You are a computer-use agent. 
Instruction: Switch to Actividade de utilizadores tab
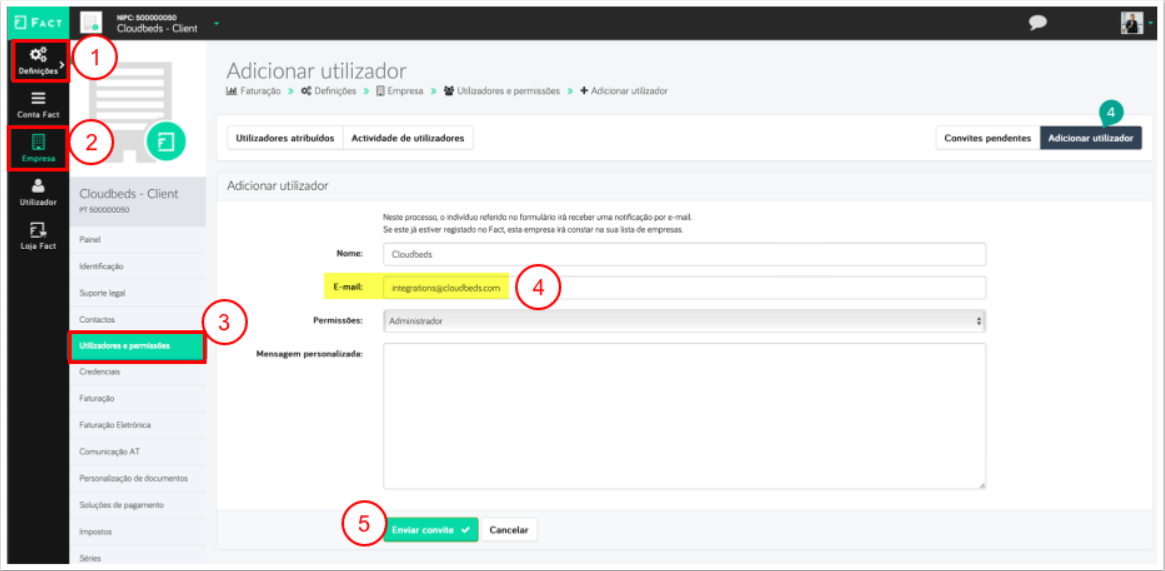407,138
